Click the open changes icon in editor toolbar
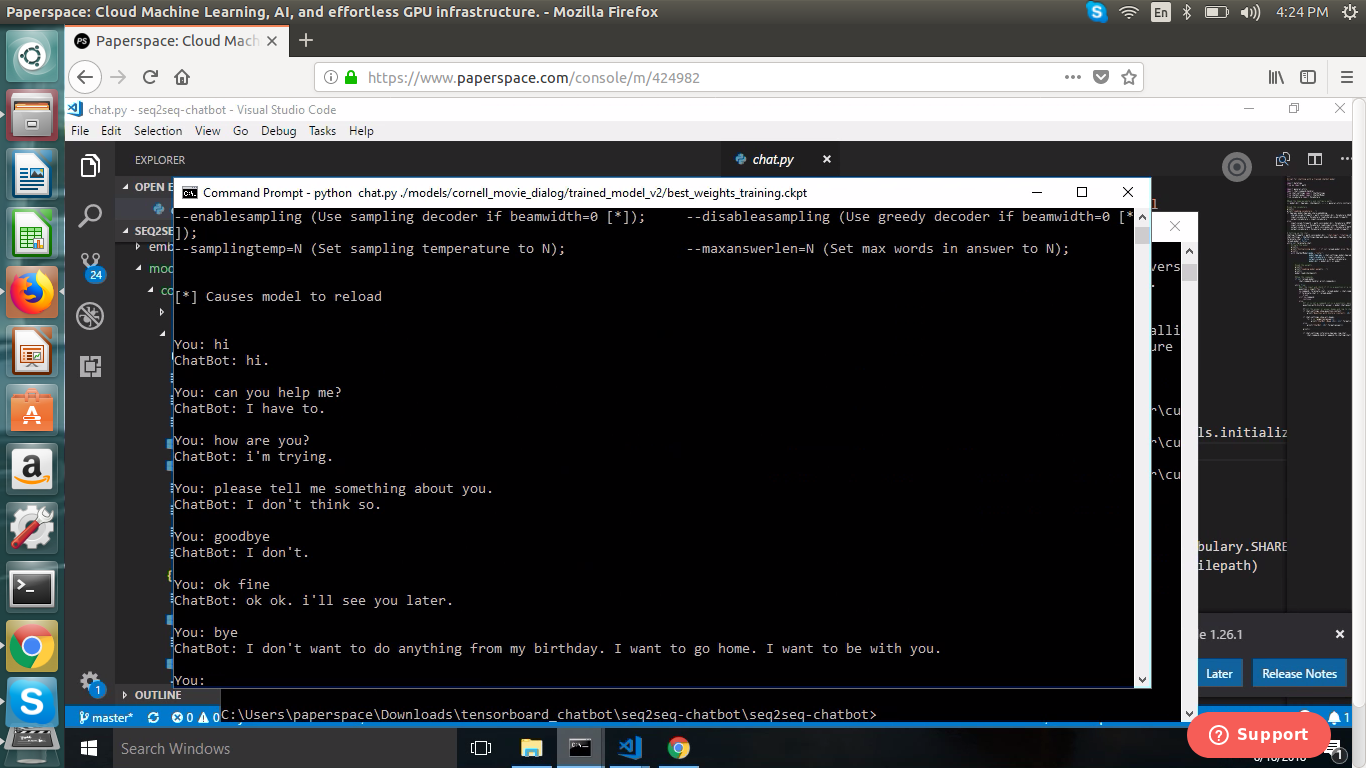Screen dimensions: 1366x768 1283,159
